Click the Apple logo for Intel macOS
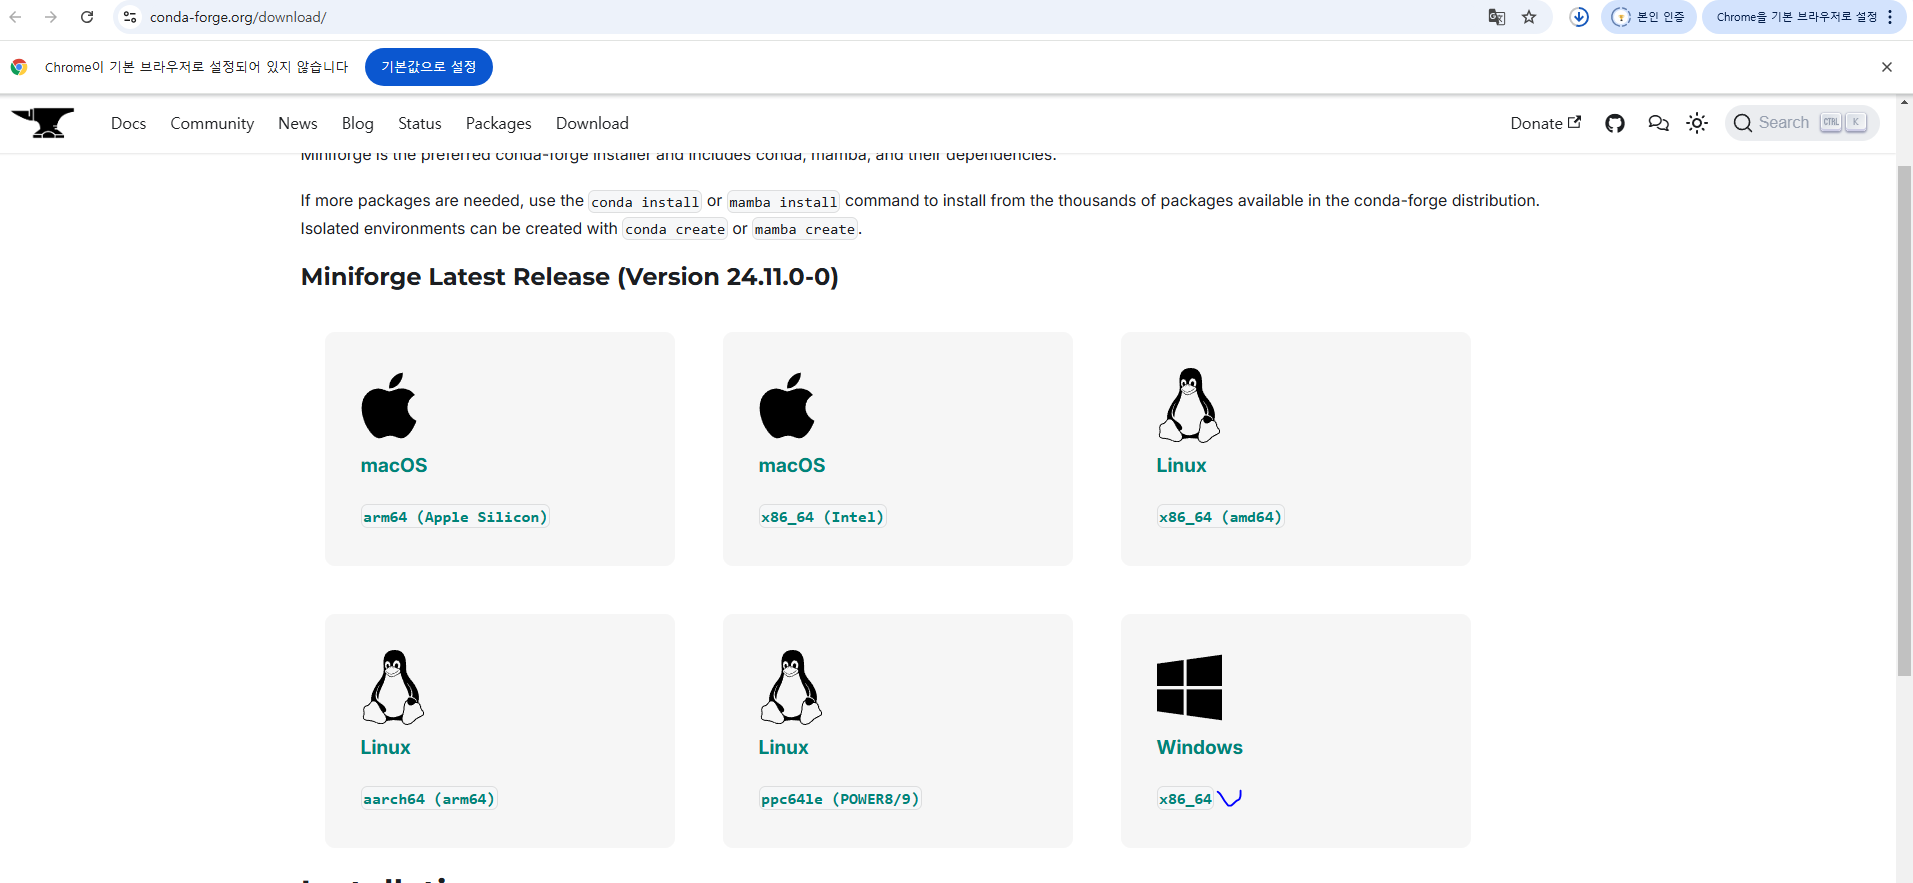Screen dimensions: 1913x883 (787, 406)
